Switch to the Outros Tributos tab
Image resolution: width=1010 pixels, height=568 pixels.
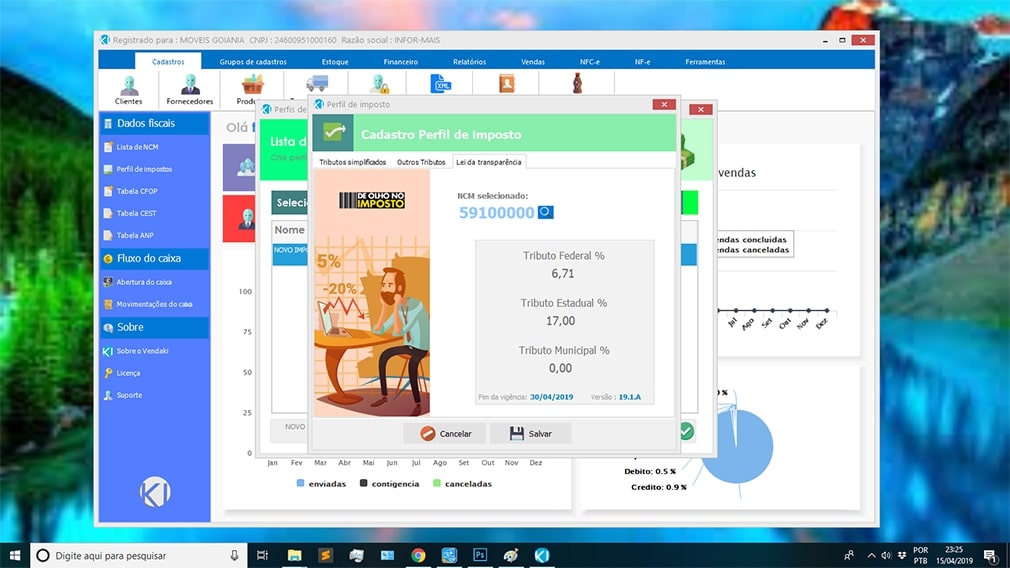pyautogui.click(x=421, y=162)
